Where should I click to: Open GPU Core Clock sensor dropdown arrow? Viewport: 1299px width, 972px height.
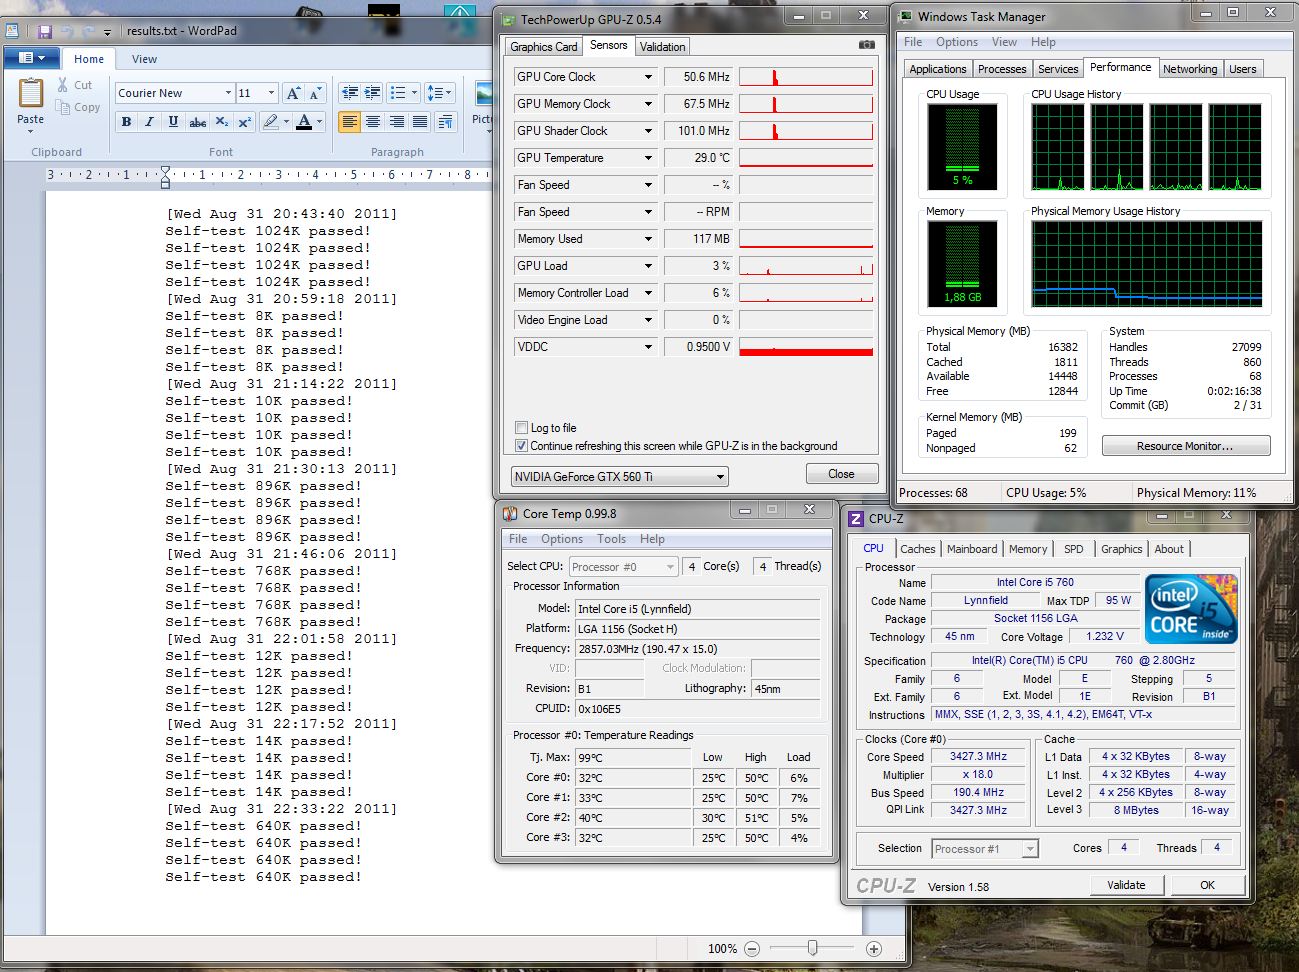648,77
